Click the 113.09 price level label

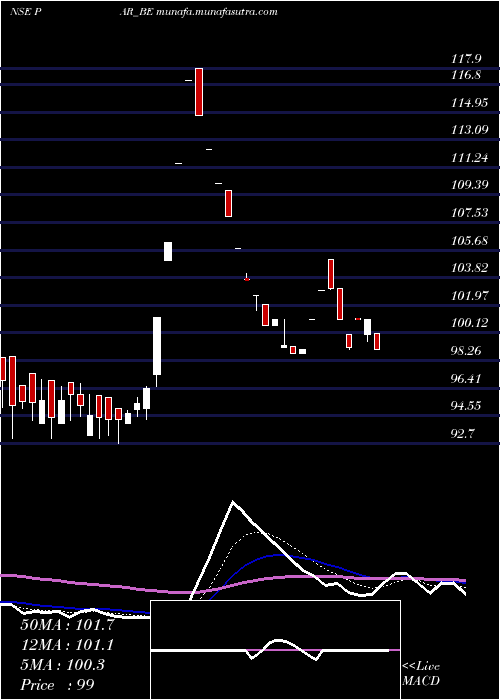pos(469,130)
